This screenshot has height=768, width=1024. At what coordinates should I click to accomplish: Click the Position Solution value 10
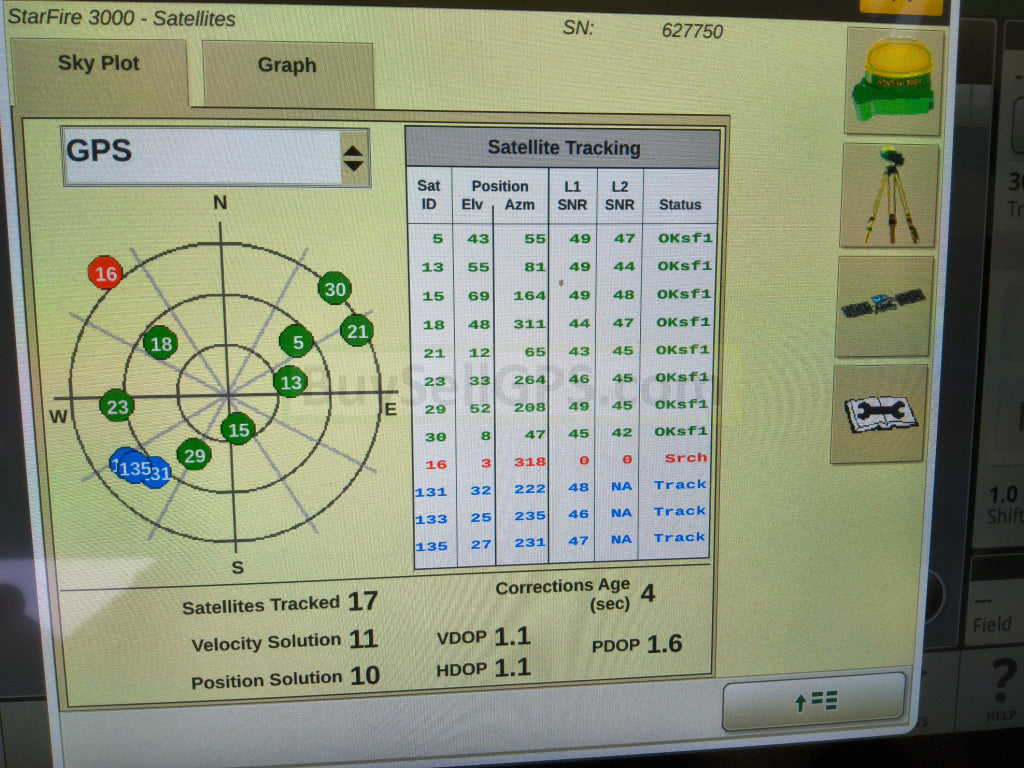tap(364, 675)
